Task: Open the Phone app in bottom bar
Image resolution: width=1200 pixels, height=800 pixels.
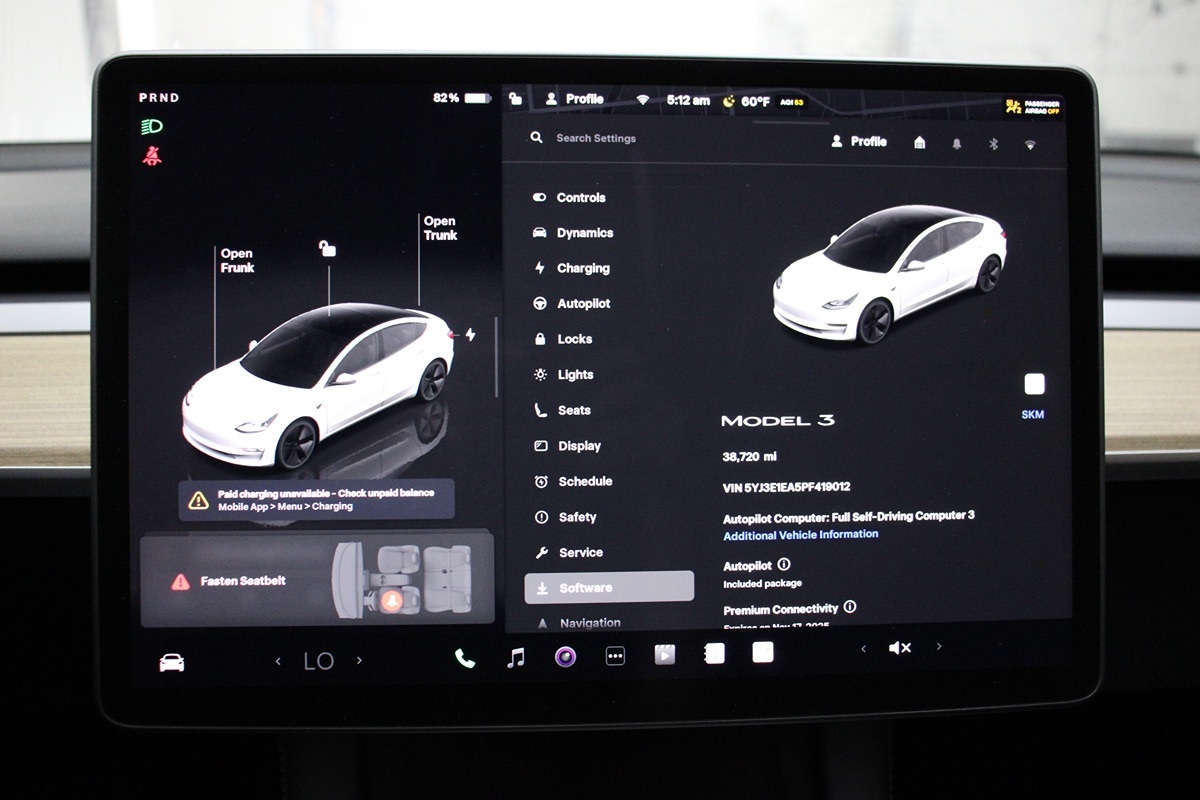Action: coord(465,657)
